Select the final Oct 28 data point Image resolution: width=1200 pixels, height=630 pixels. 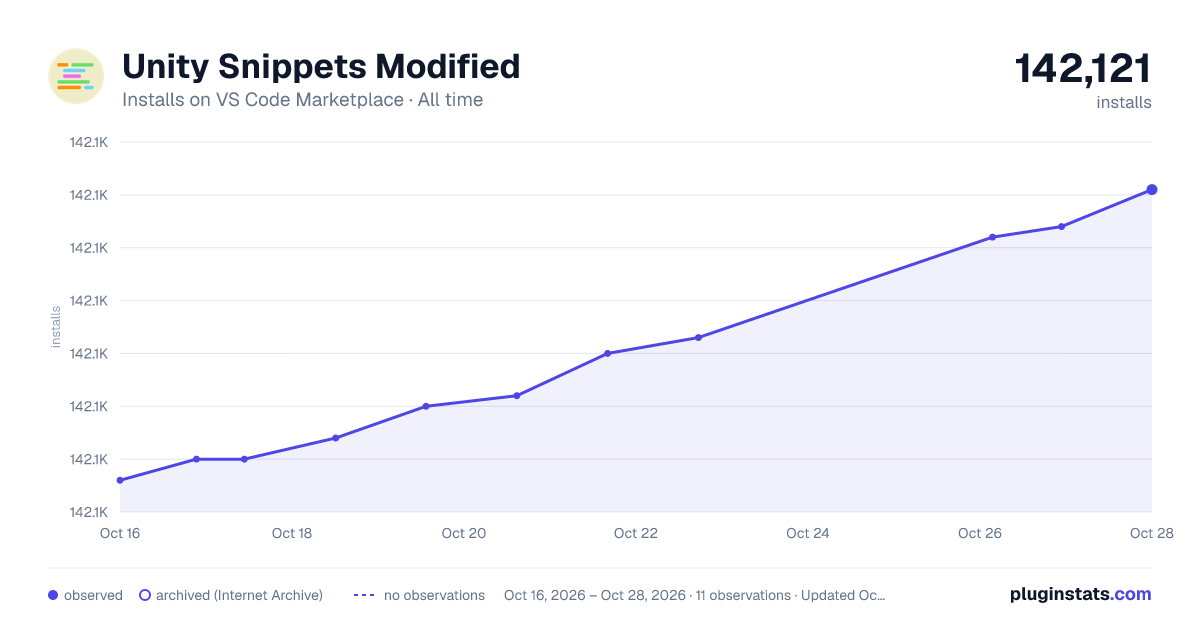[1152, 189]
